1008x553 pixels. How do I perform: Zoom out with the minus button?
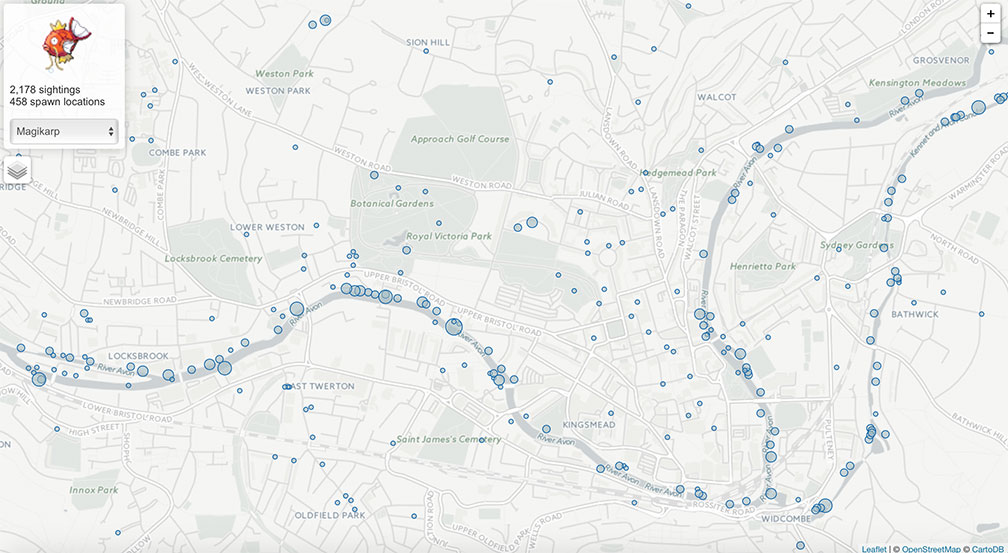click(x=990, y=32)
